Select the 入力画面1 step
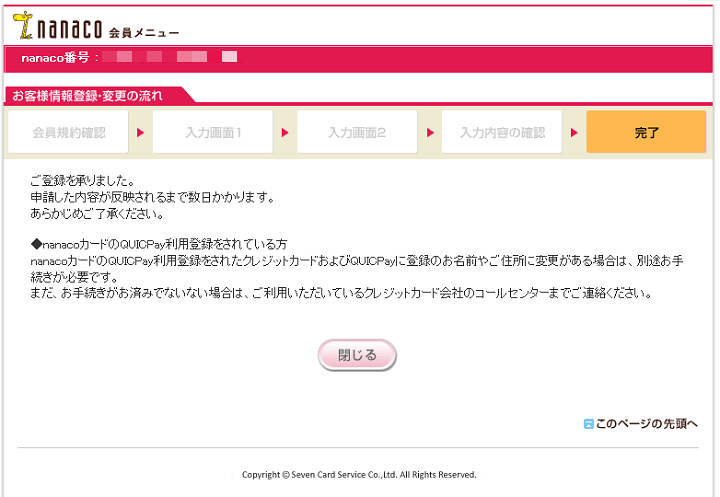 click(x=213, y=132)
